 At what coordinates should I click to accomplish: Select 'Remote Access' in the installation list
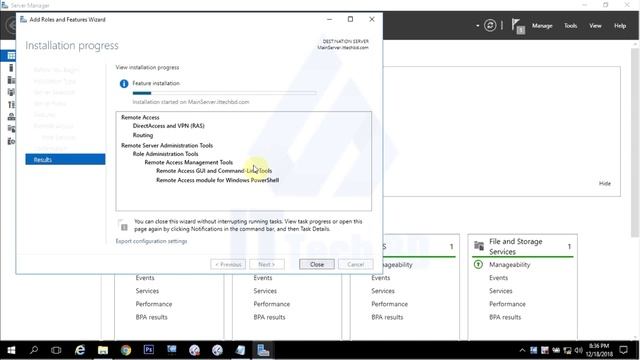pos(140,117)
